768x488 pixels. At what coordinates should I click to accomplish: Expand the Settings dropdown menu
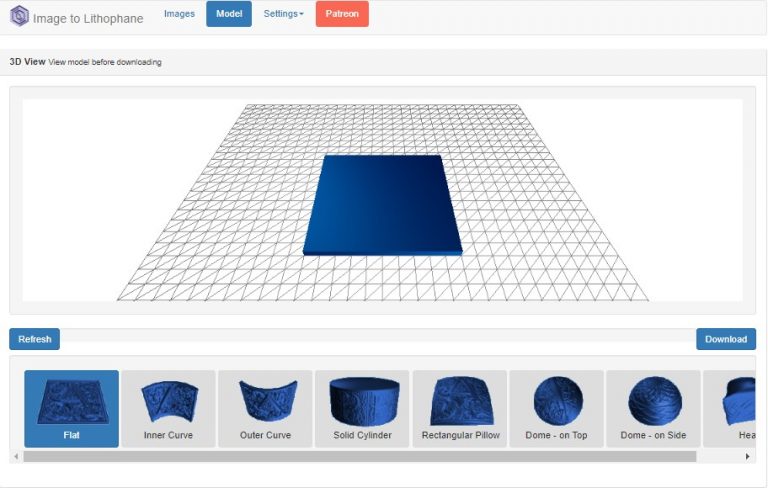[283, 14]
